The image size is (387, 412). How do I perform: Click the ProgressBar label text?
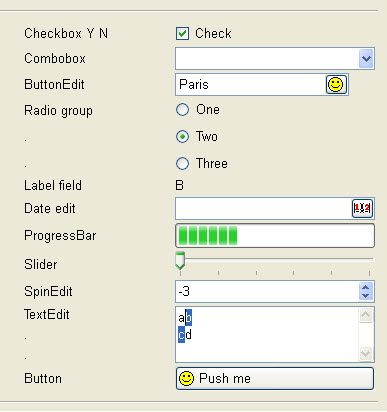(60, 236)
